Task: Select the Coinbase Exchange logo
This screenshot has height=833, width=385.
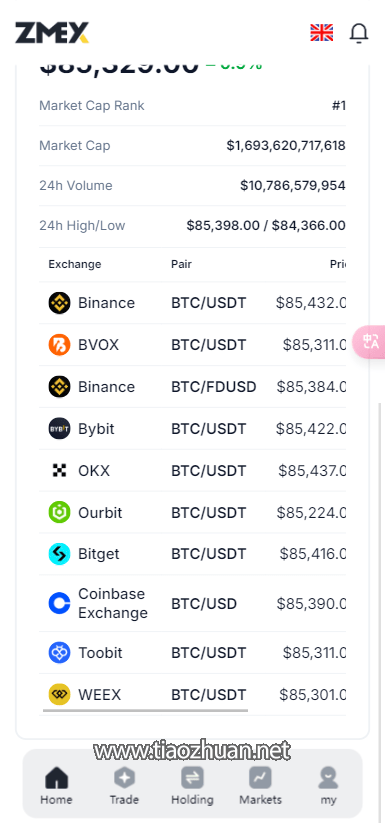Action: pyautogui.click(x=59, y=604)
